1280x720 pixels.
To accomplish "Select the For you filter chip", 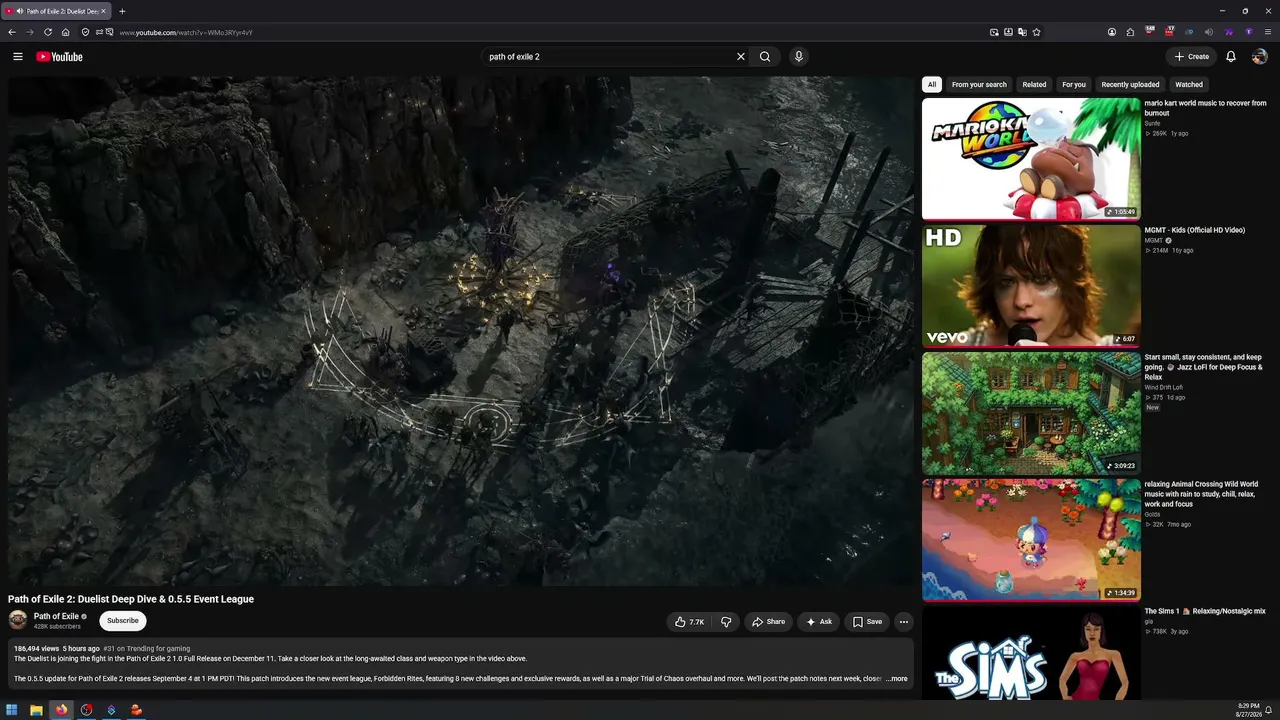I will point(1074,85).
